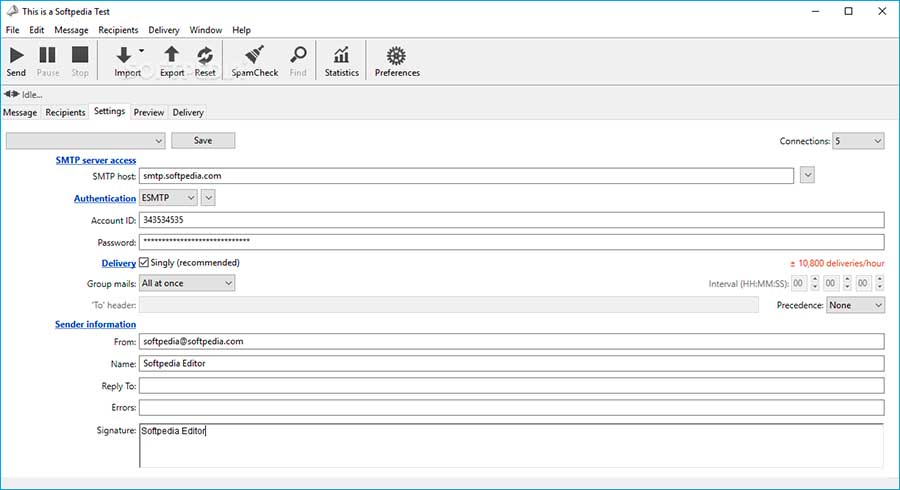Toggle the Singly (recommended) checkbox
Image resolution: width=900 pixels, height=490 pixels.
144,263
